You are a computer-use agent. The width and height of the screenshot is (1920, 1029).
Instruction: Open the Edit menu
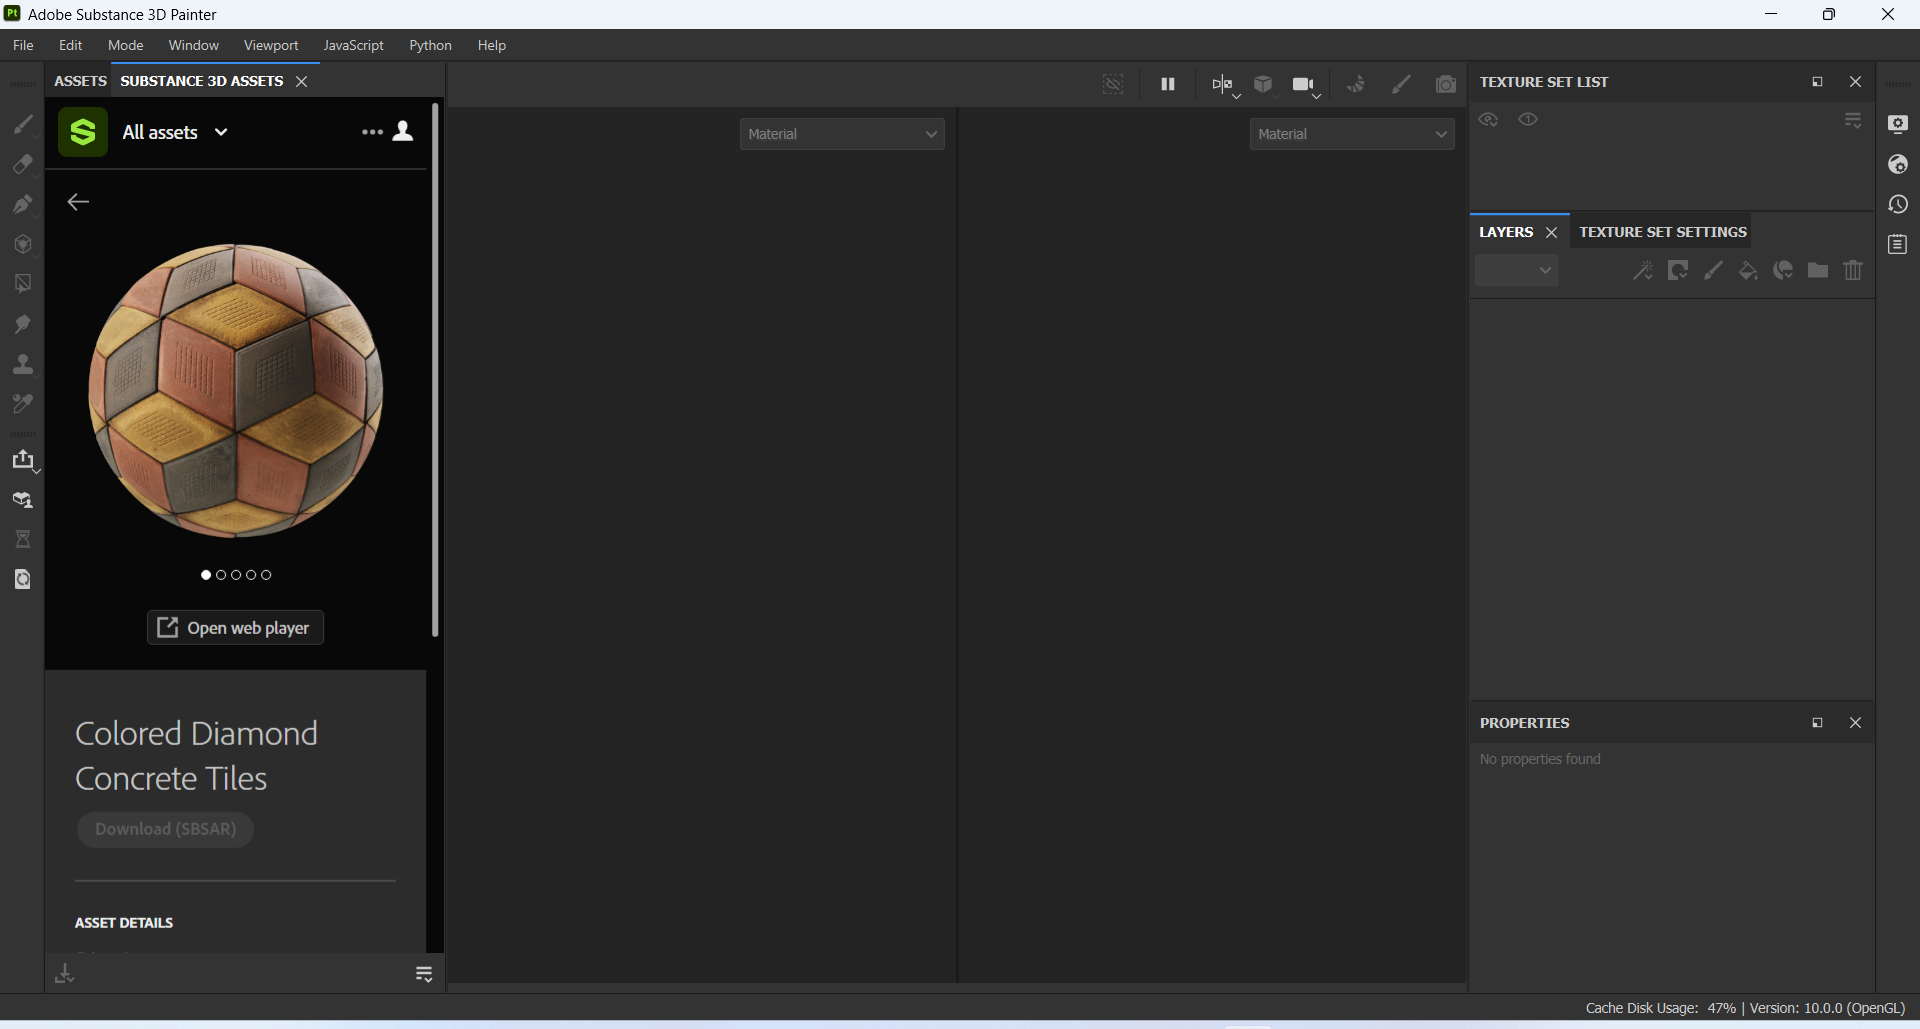(70, 46)
